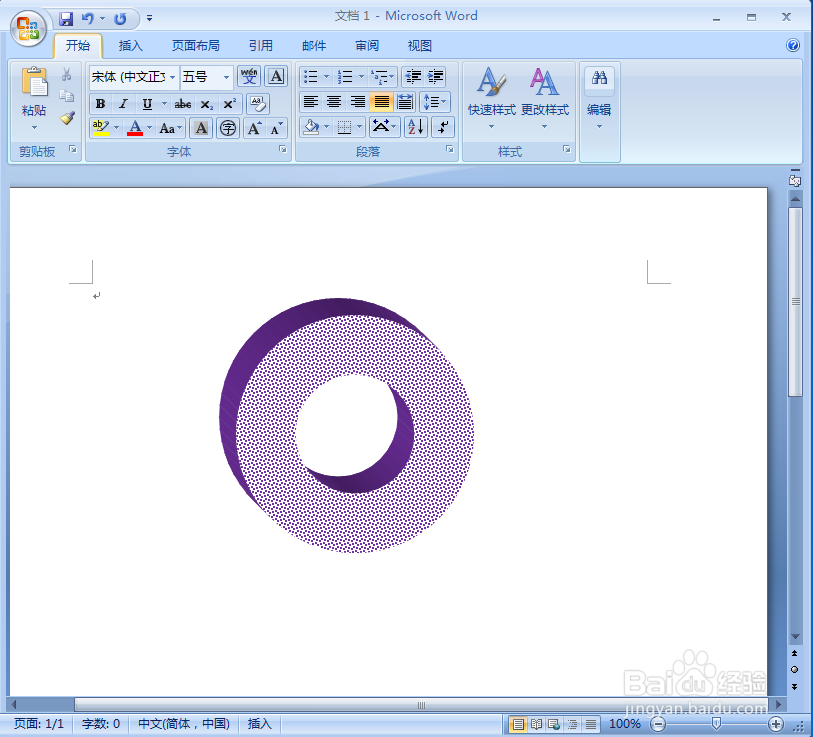Toggle italic formatting

point(123,104)
